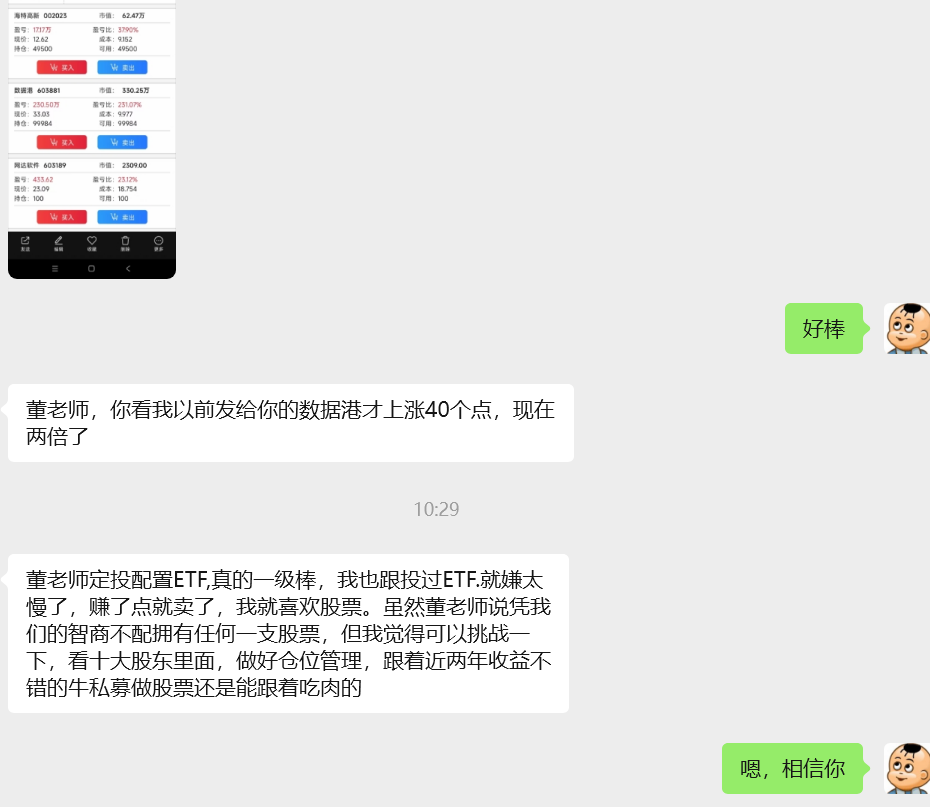Image resolution: width=930 pixels, height=807 pixels.
Task: Click the trash delete icon in phone toolbar
Action: tap(125, 243)
